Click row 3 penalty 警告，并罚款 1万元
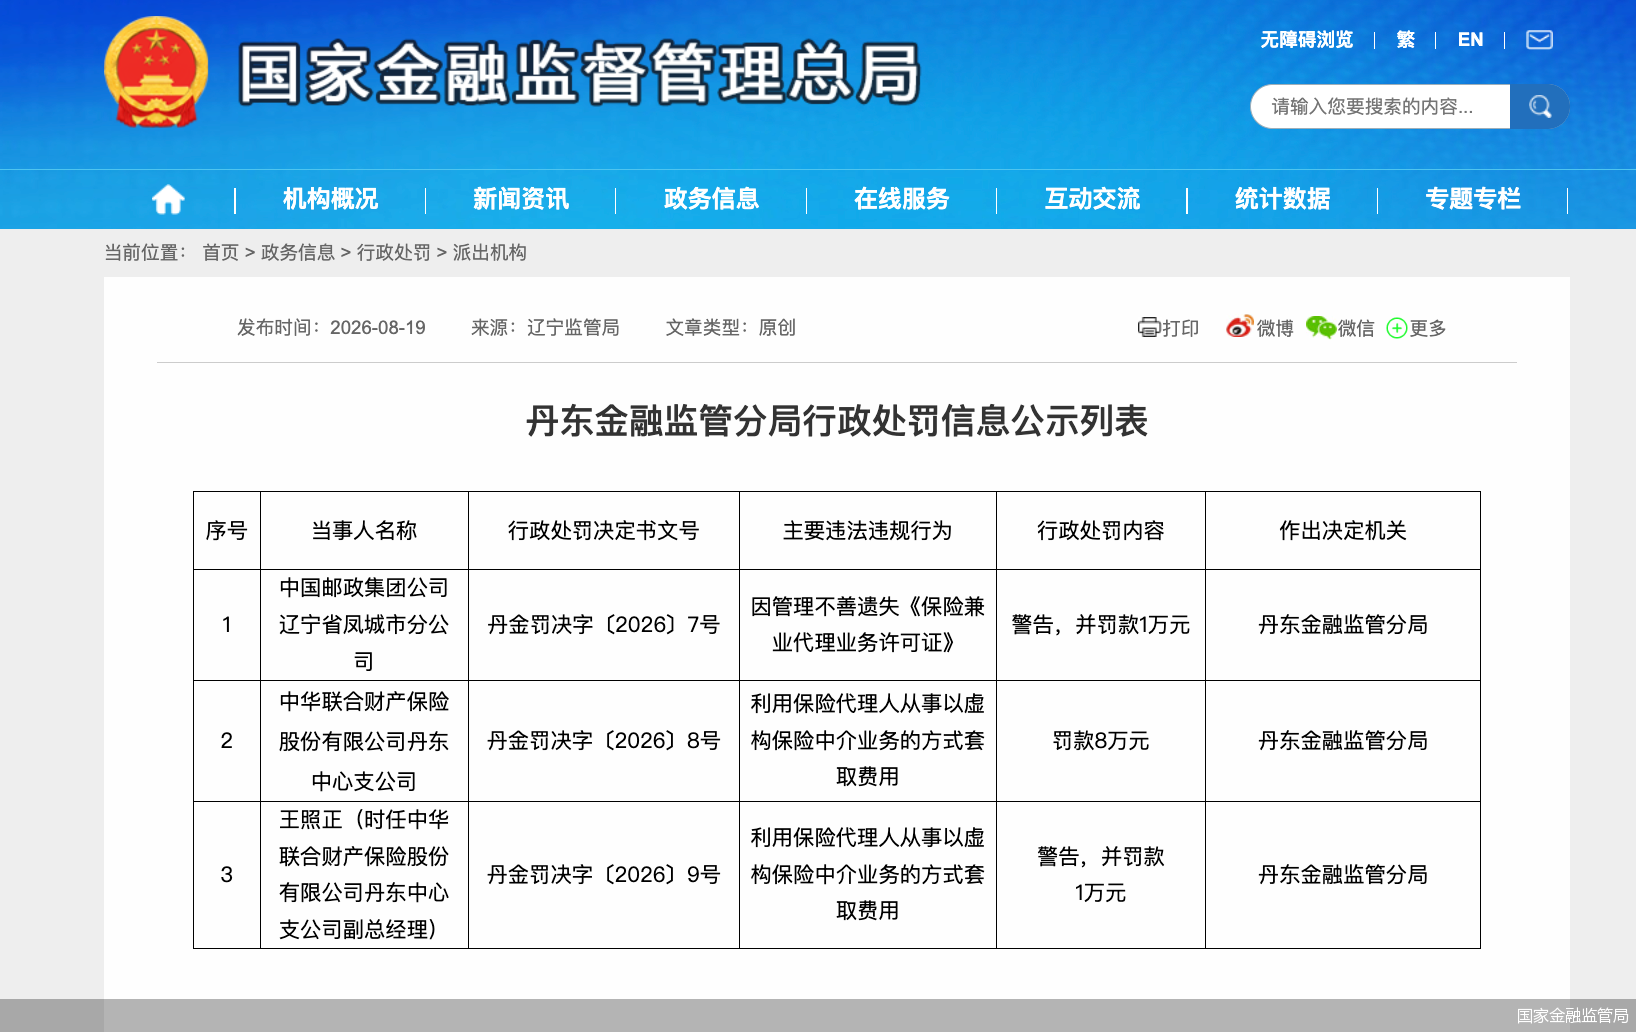 1101,875
